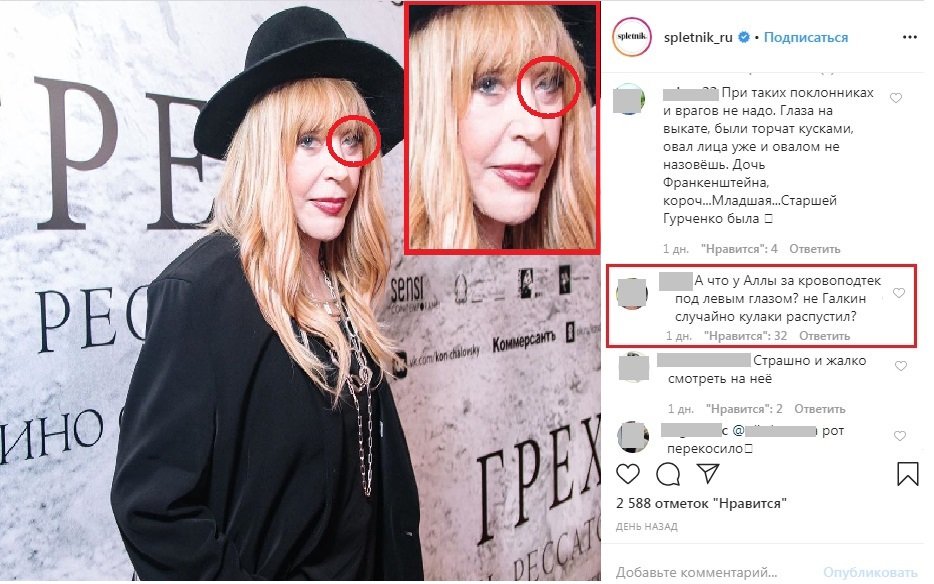934x584 pixels.
Task: Open the spletnik_ru profile avatar
Action: [632, 37]
